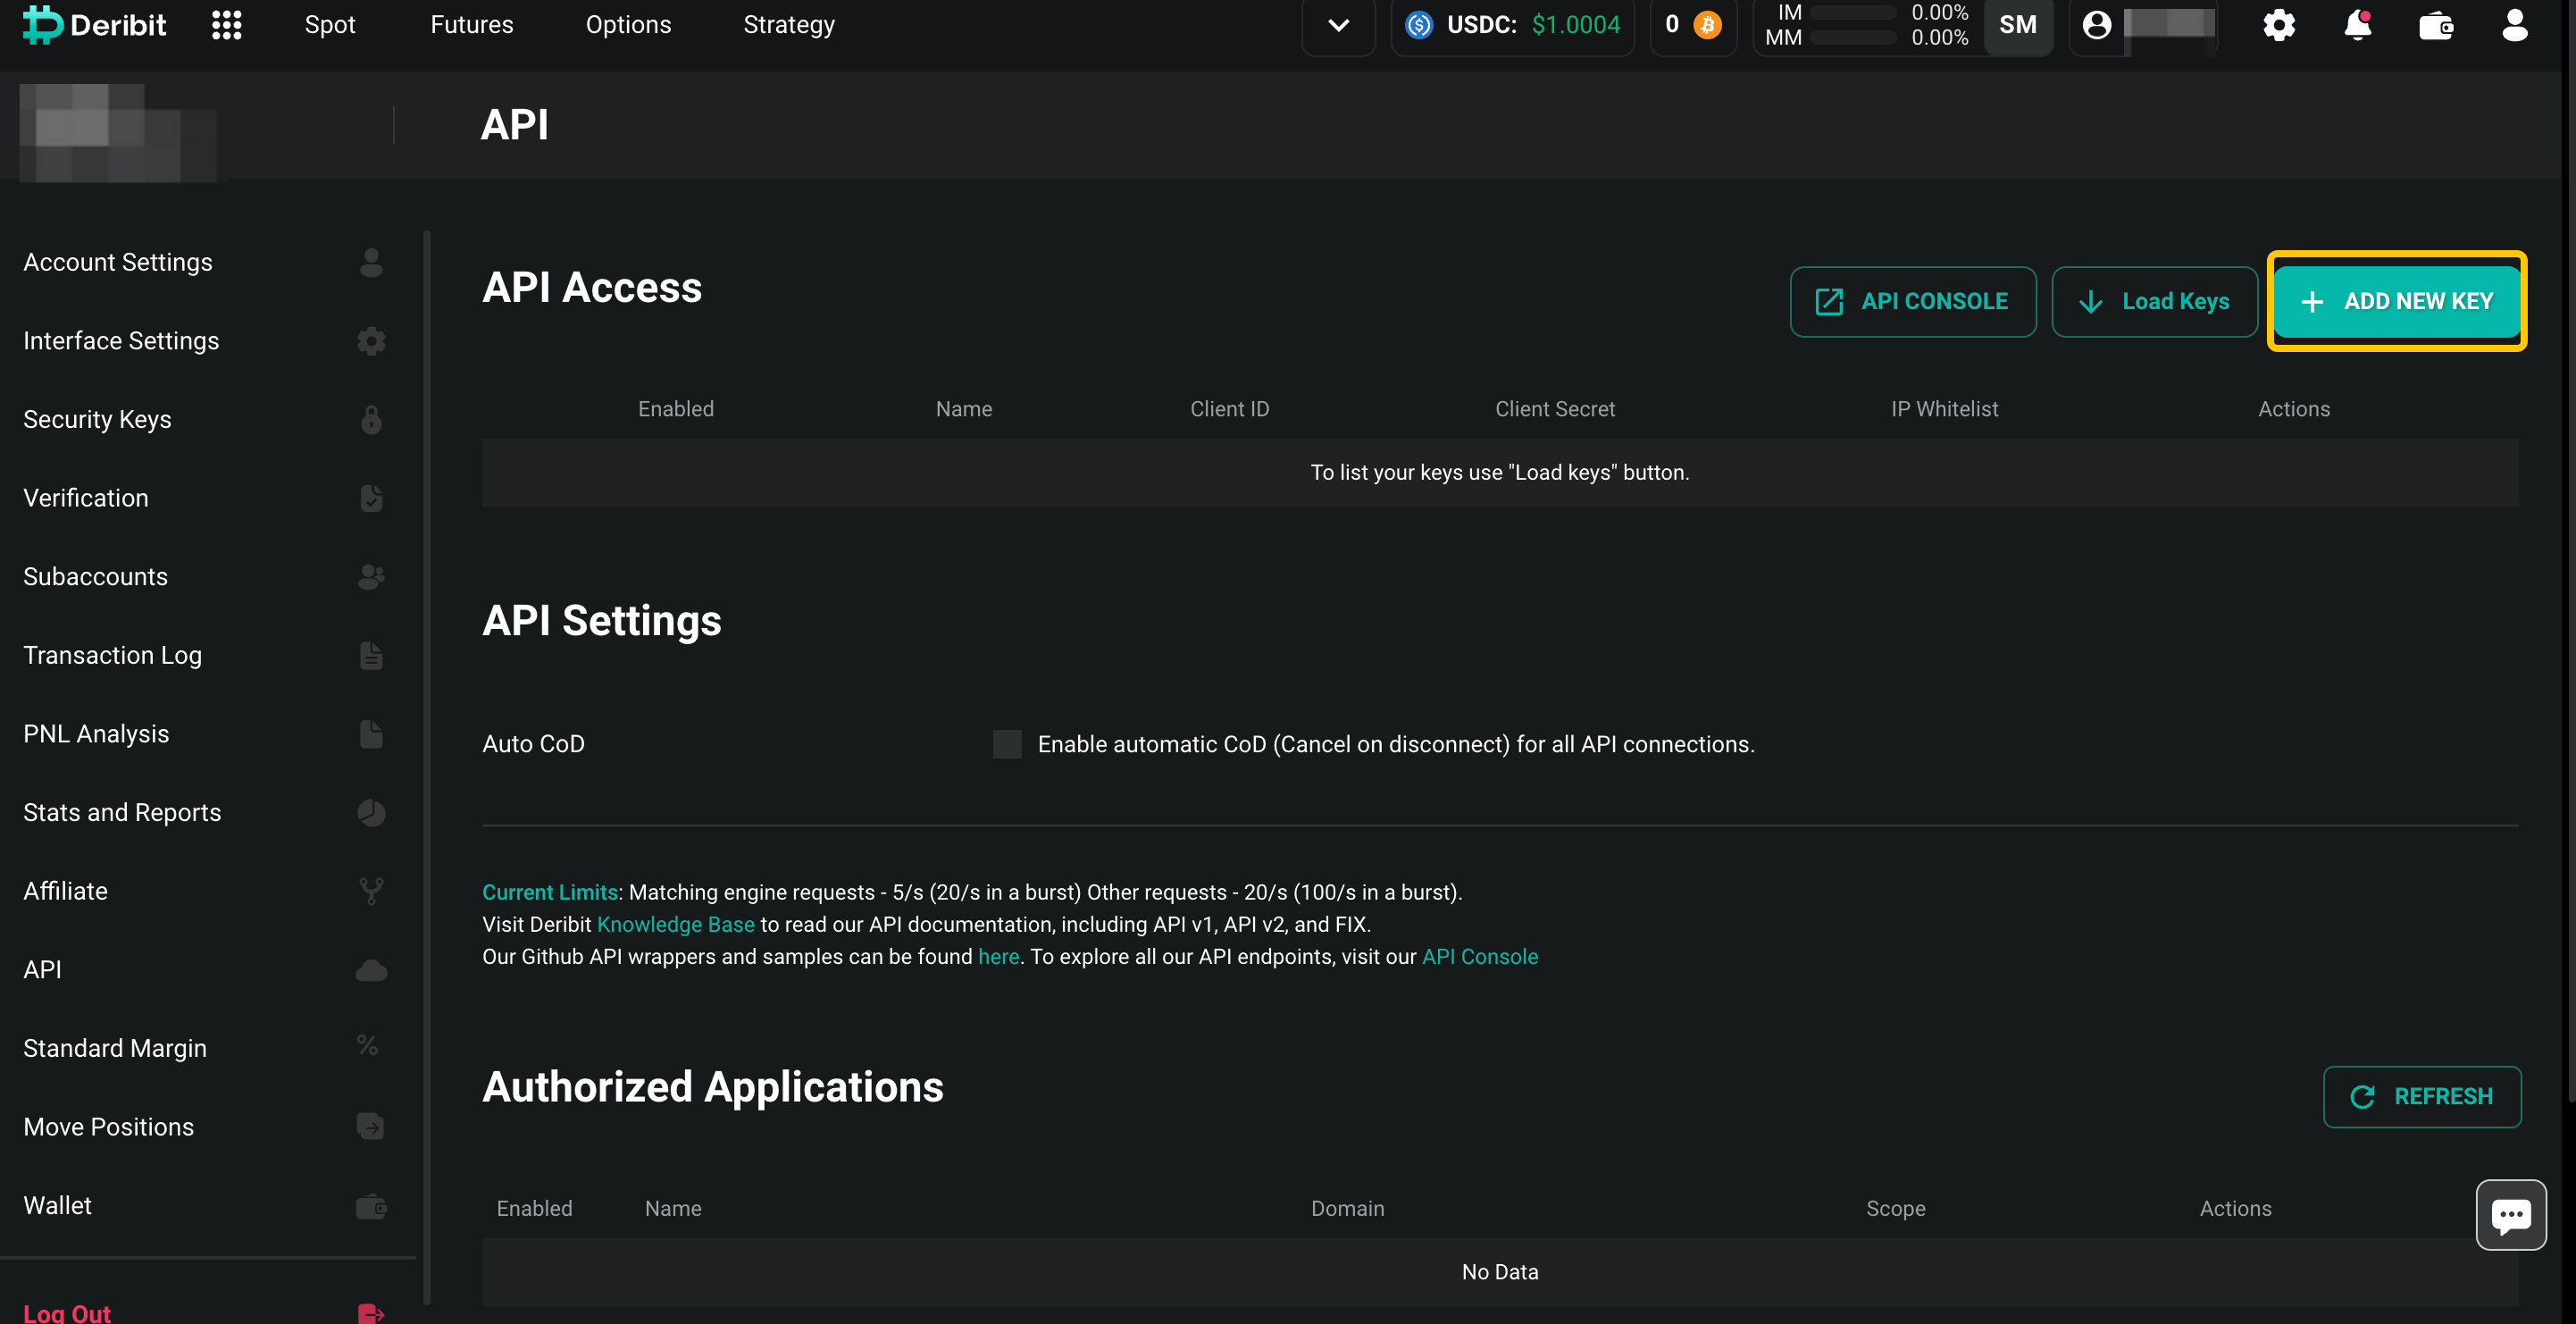Image resolution: width=2576 pixels, height=1324 pixels.
Task: Click the Deribit logo
Action: tap(95, 25)
